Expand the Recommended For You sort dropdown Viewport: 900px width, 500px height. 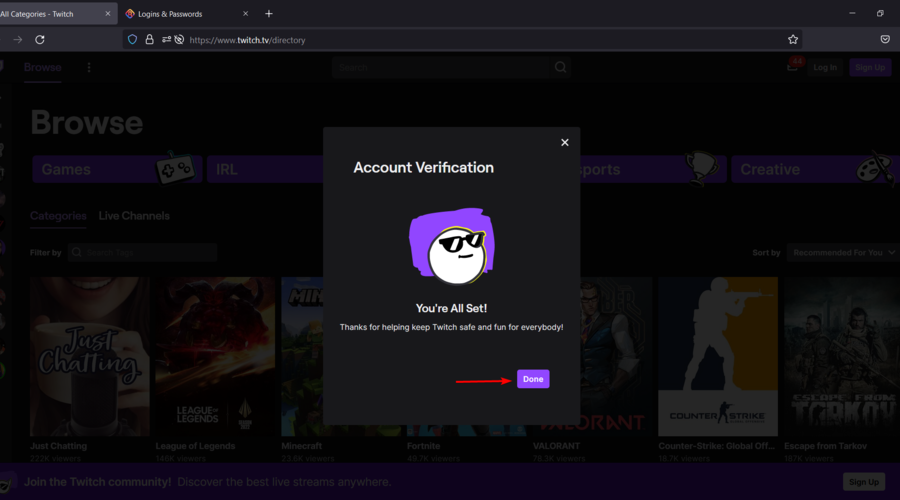(x=842, y=253)
